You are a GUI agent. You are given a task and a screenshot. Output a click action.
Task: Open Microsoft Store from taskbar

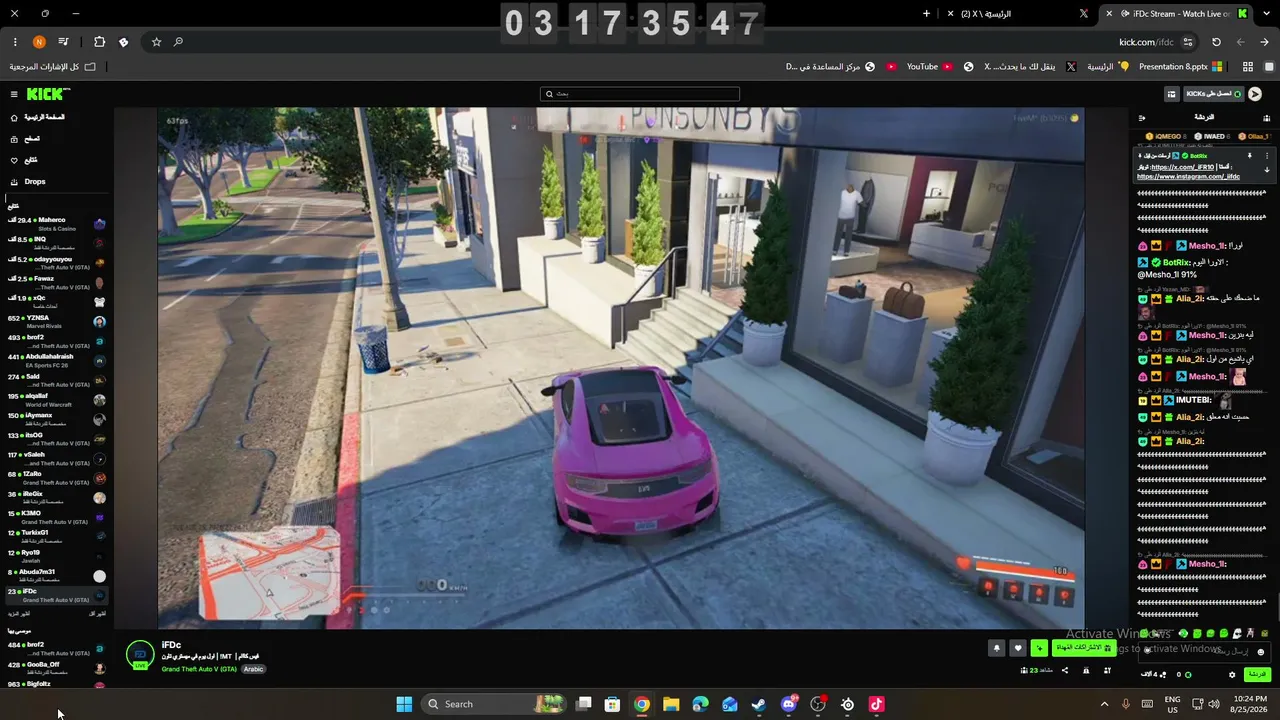(612, 704)
